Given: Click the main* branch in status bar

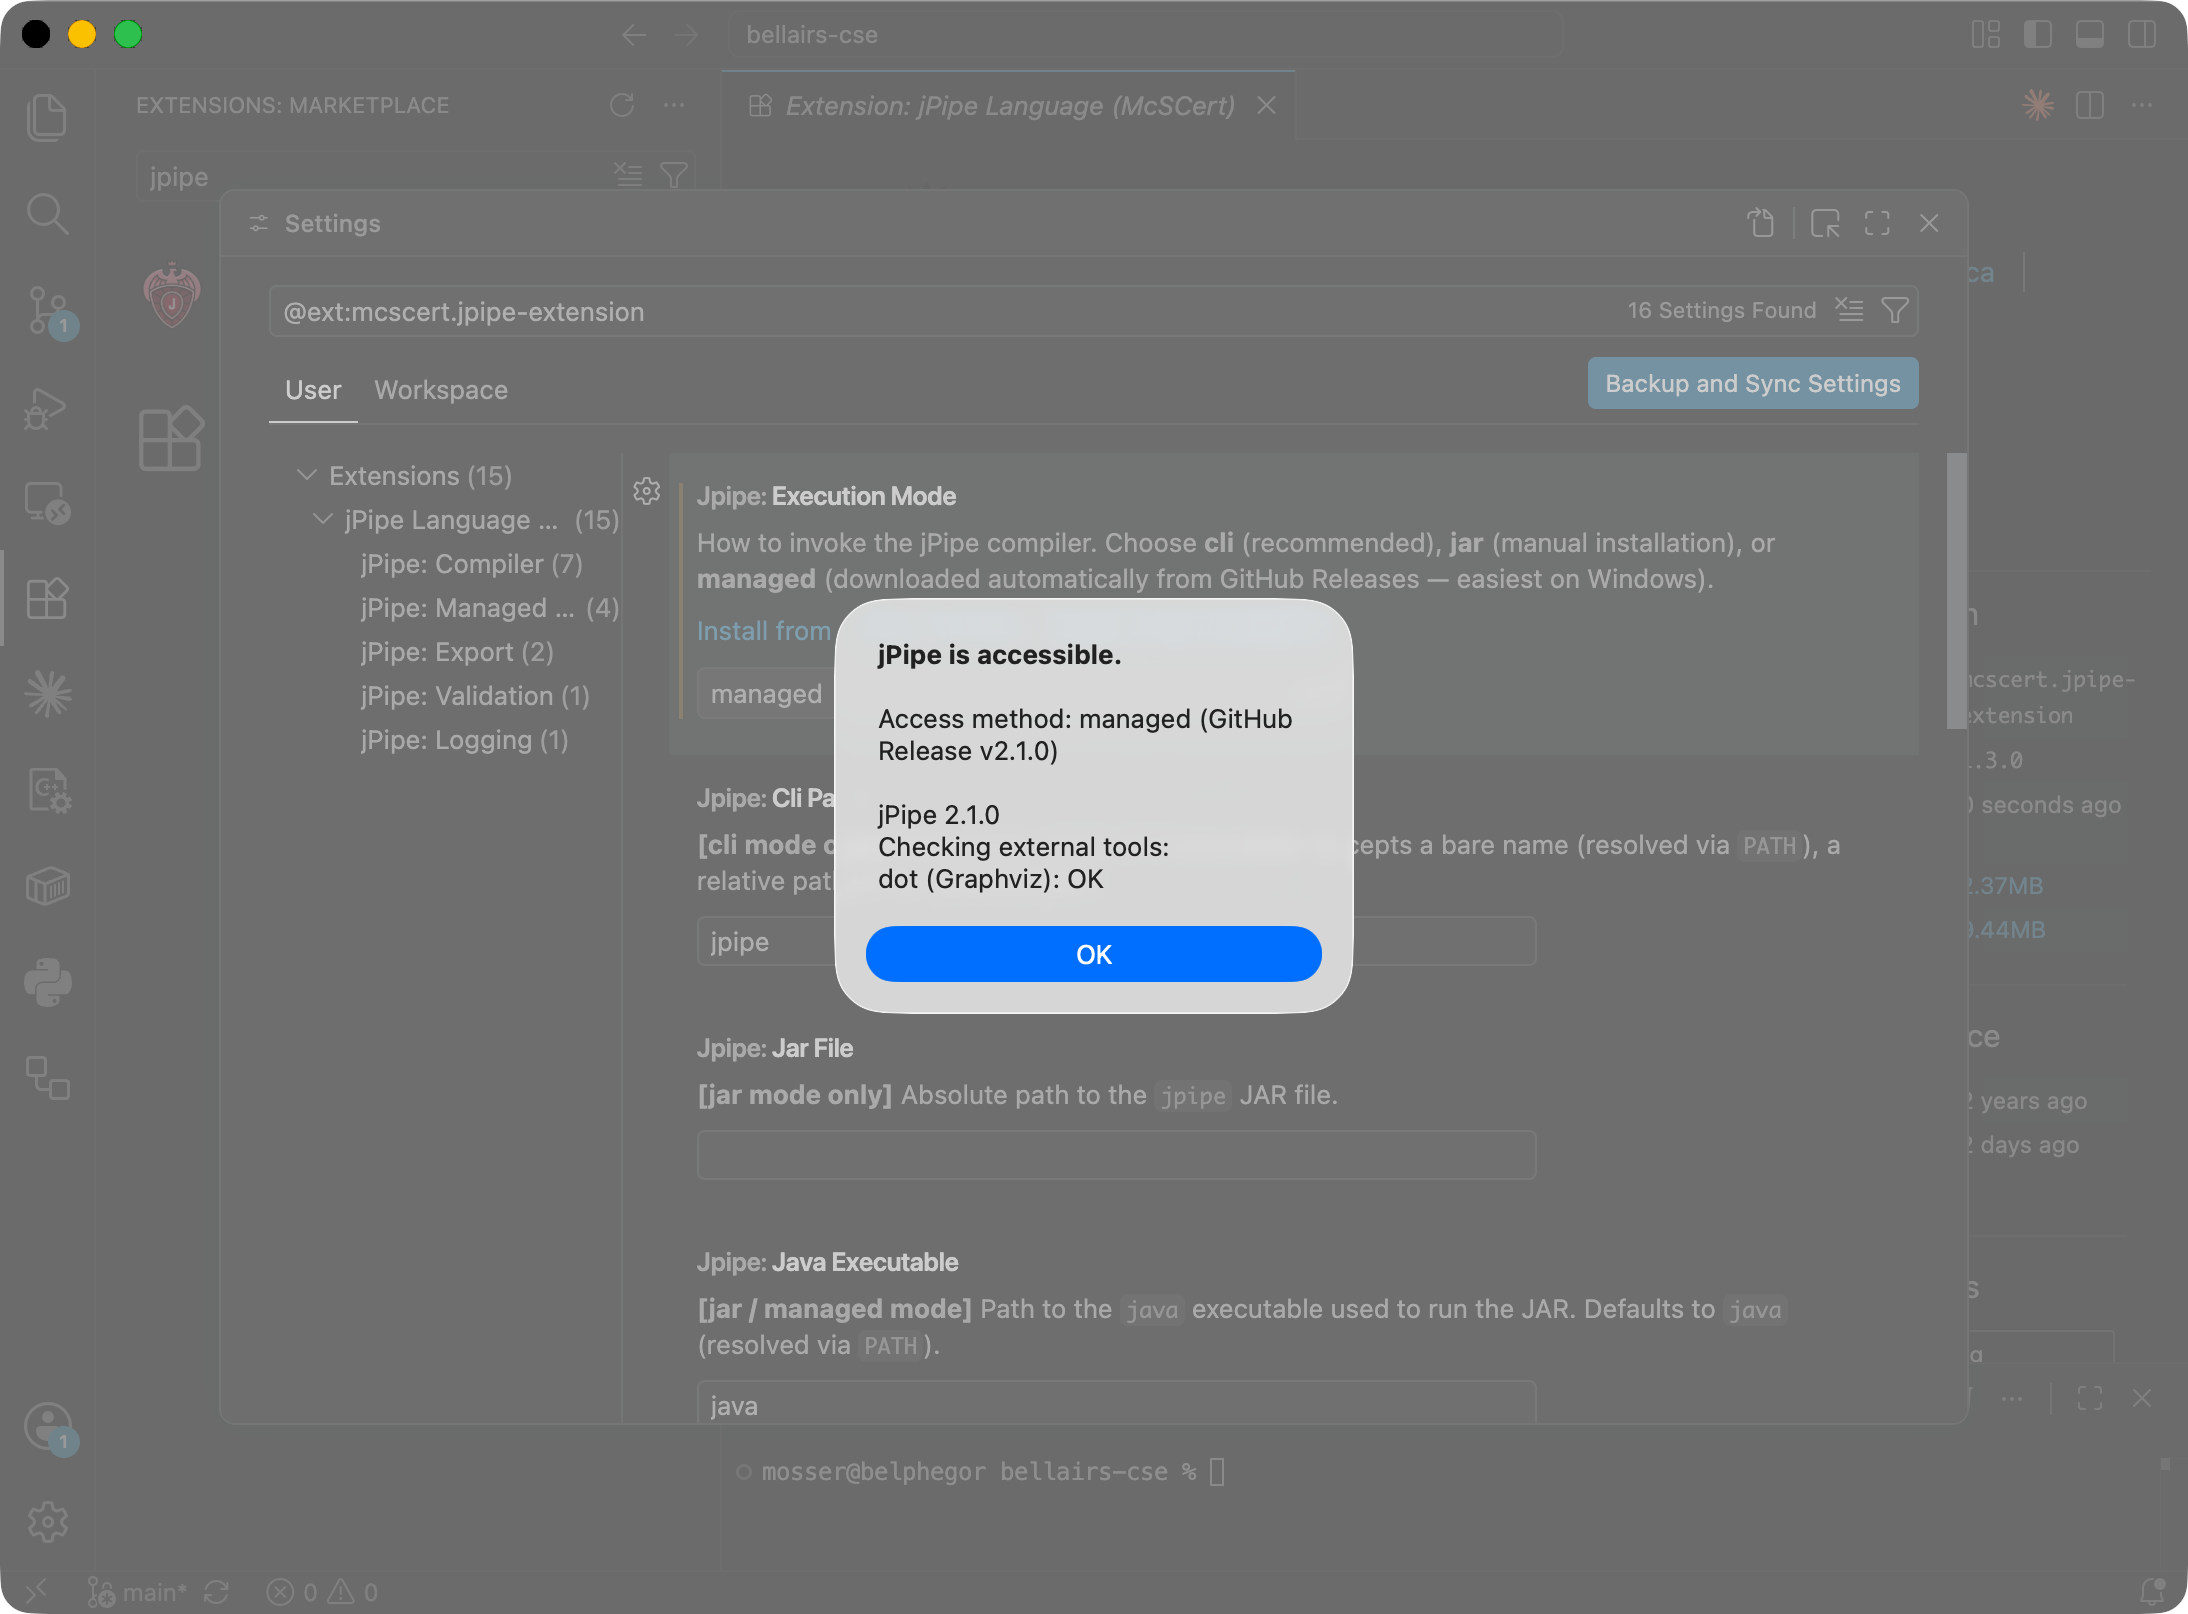Looking at the screenshot, I should (138, 1592).
